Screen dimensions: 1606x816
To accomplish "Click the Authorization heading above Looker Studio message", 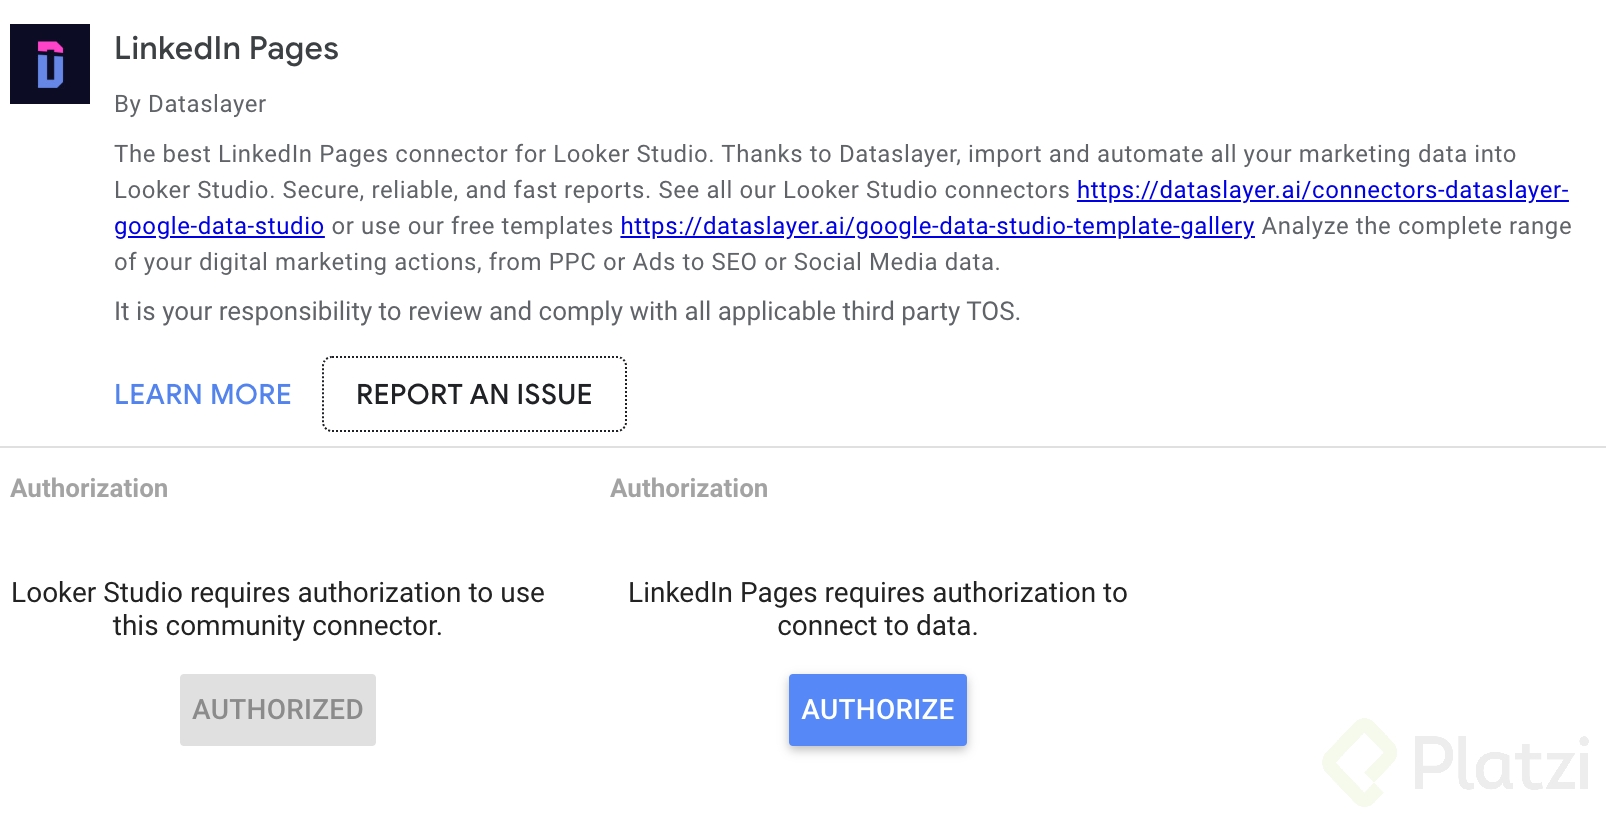I will (x=89, y=488).
